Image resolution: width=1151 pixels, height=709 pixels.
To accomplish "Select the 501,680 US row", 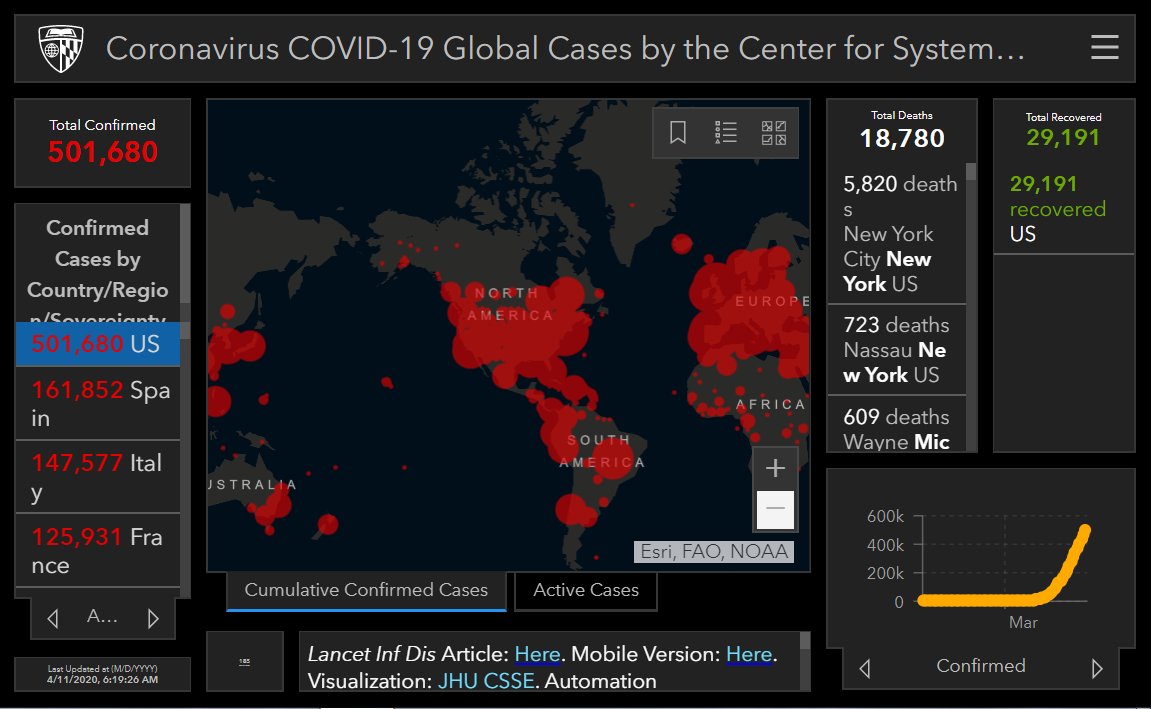I will [x=98, y=343].
